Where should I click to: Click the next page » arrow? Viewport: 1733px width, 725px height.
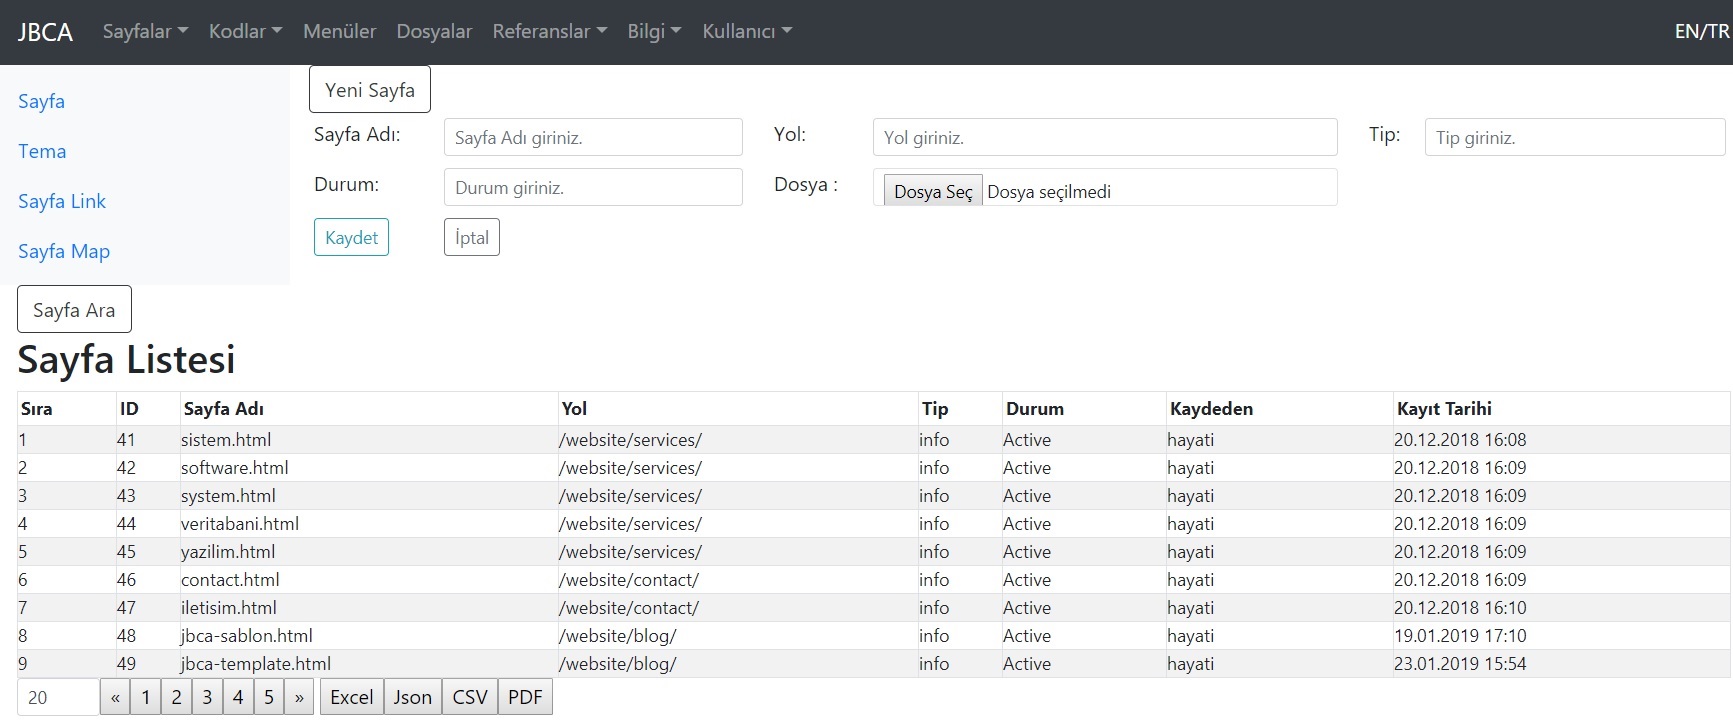(x=299, y=697)
